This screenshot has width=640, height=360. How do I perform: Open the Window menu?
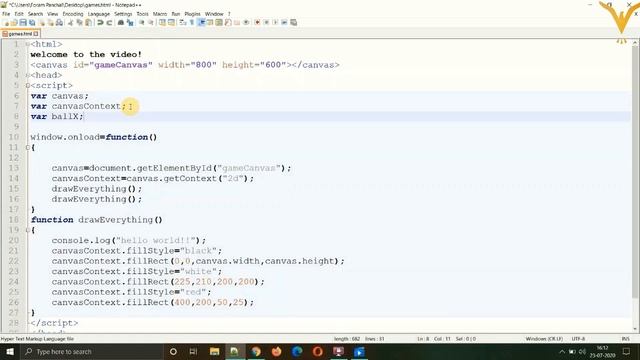214,14
